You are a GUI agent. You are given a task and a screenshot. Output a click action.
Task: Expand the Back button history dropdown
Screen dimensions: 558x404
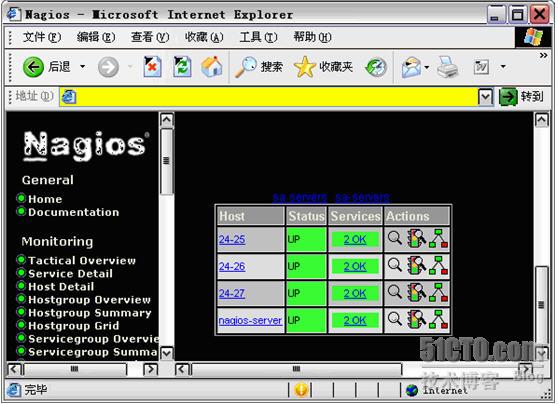click(x=83, y=67)
